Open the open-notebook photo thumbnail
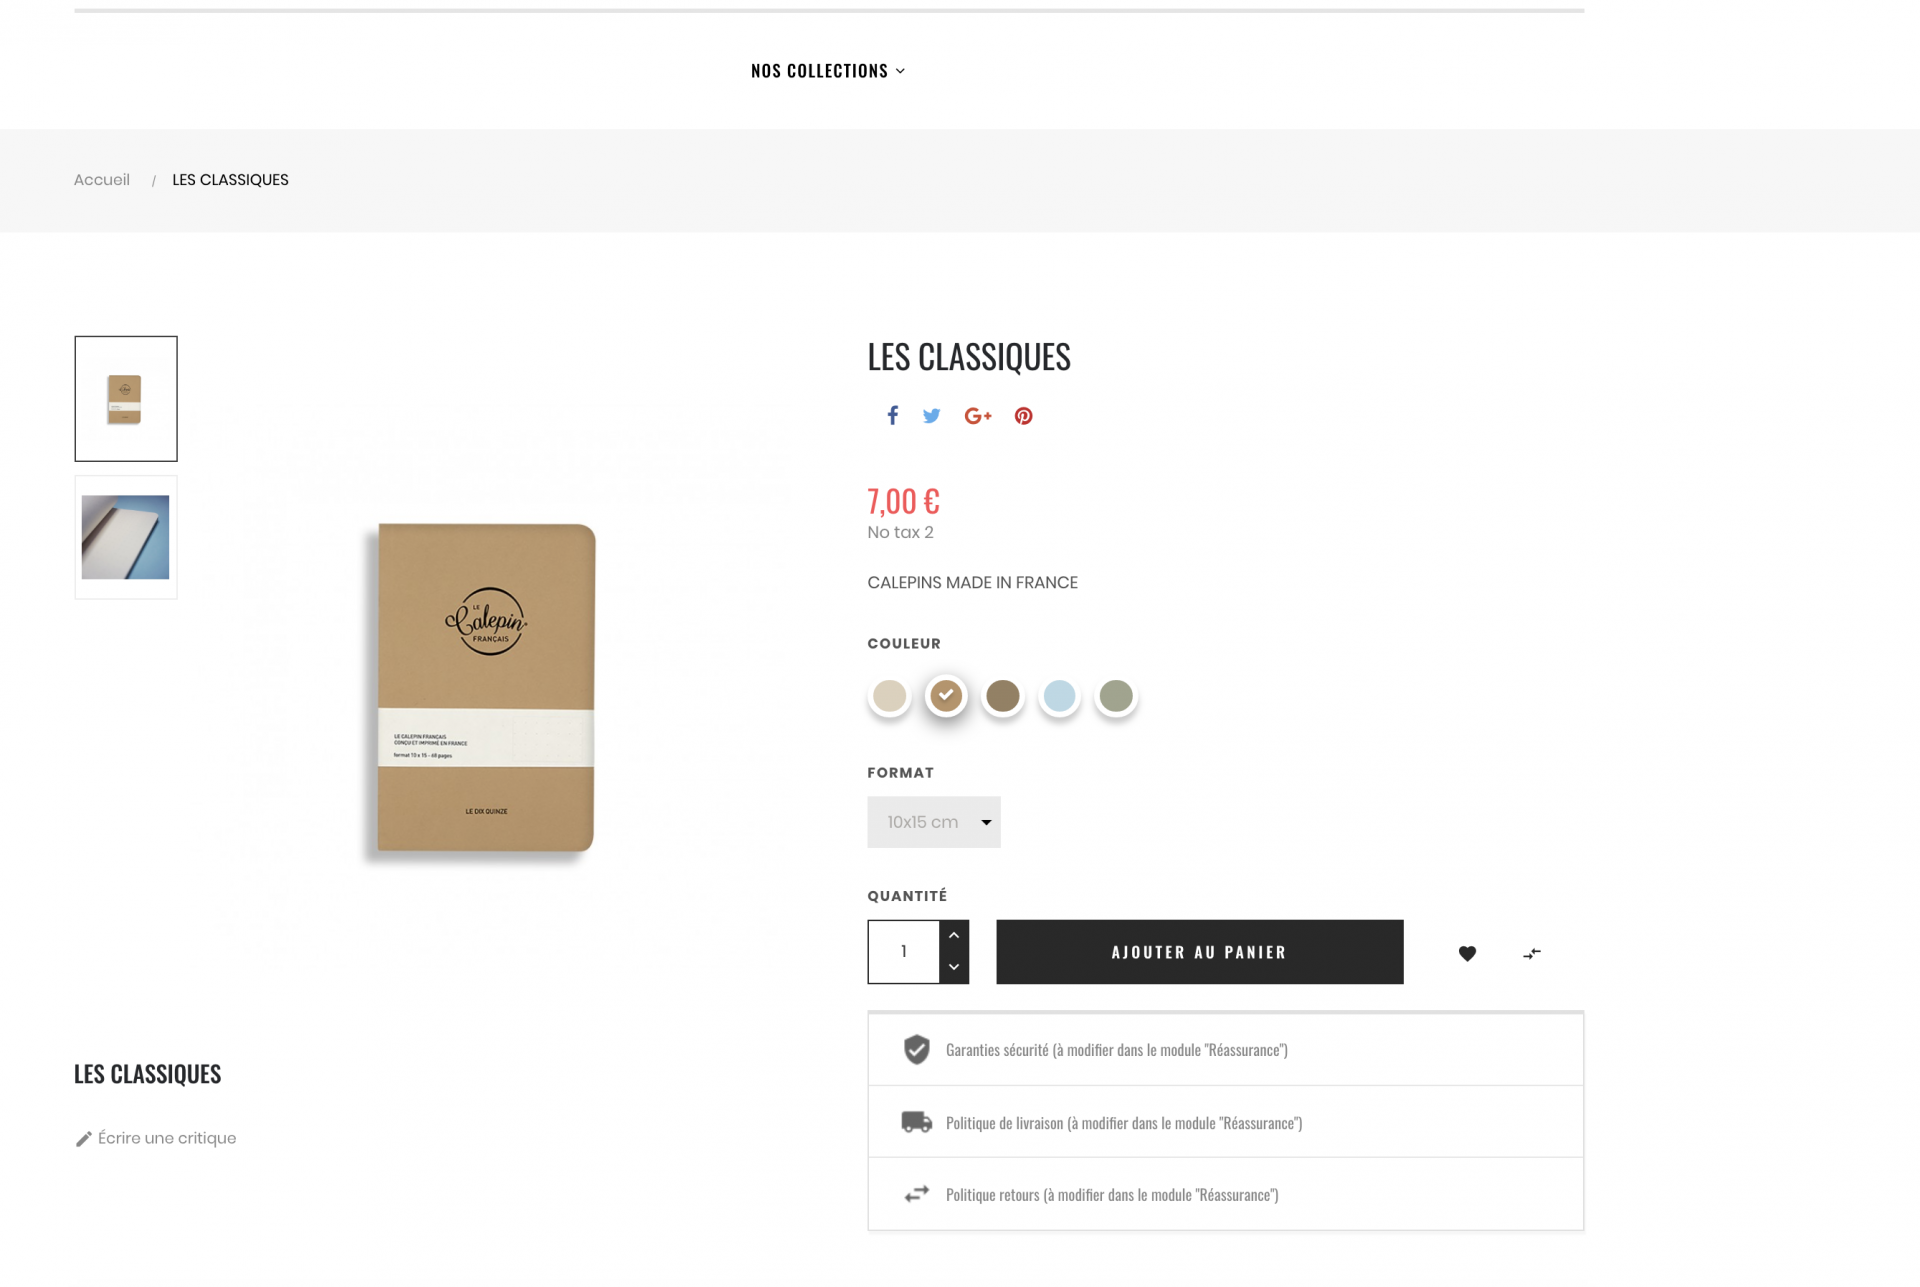 pos(126,537)
